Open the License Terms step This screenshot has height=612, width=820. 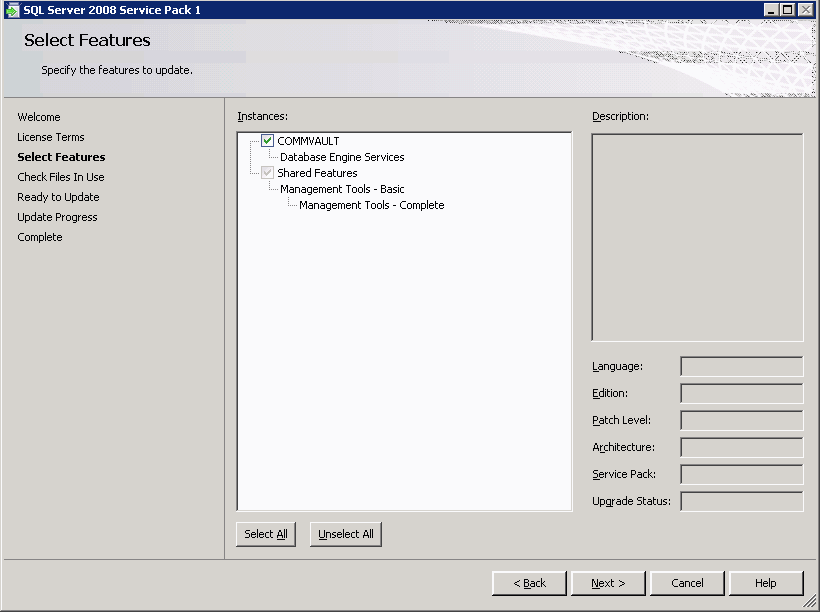click(51, 137)
